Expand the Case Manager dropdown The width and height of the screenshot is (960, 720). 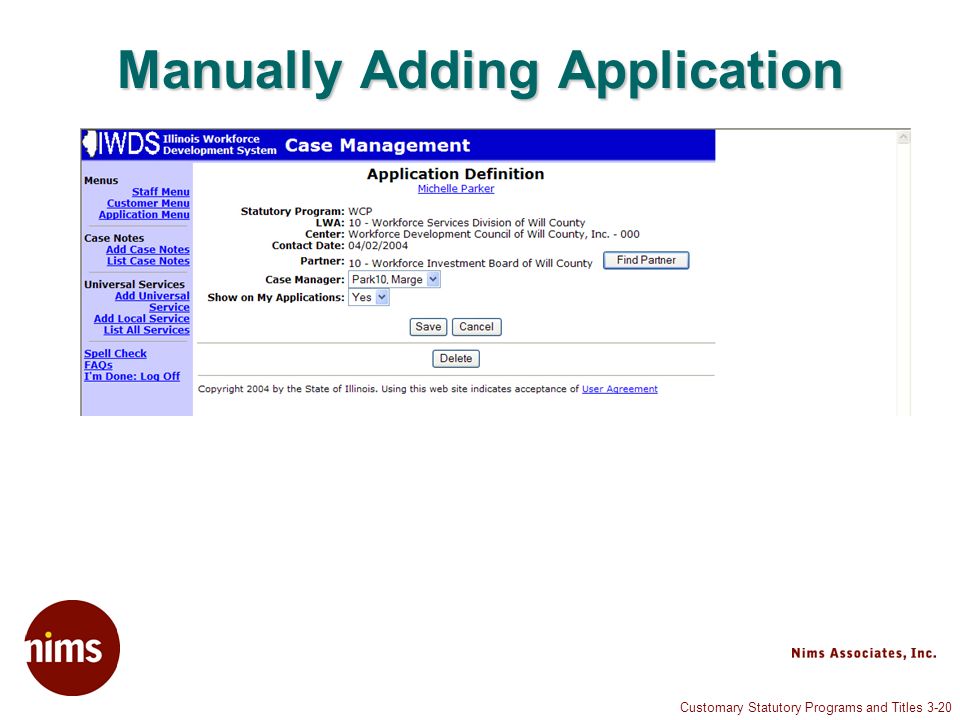coord(394,280)
